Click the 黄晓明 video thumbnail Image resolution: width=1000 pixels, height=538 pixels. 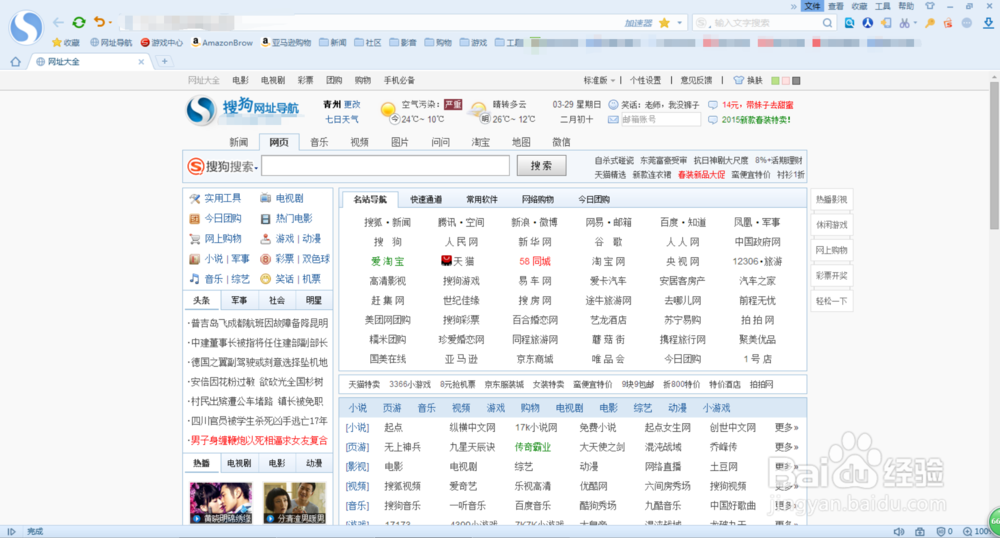tap(221, 503)
